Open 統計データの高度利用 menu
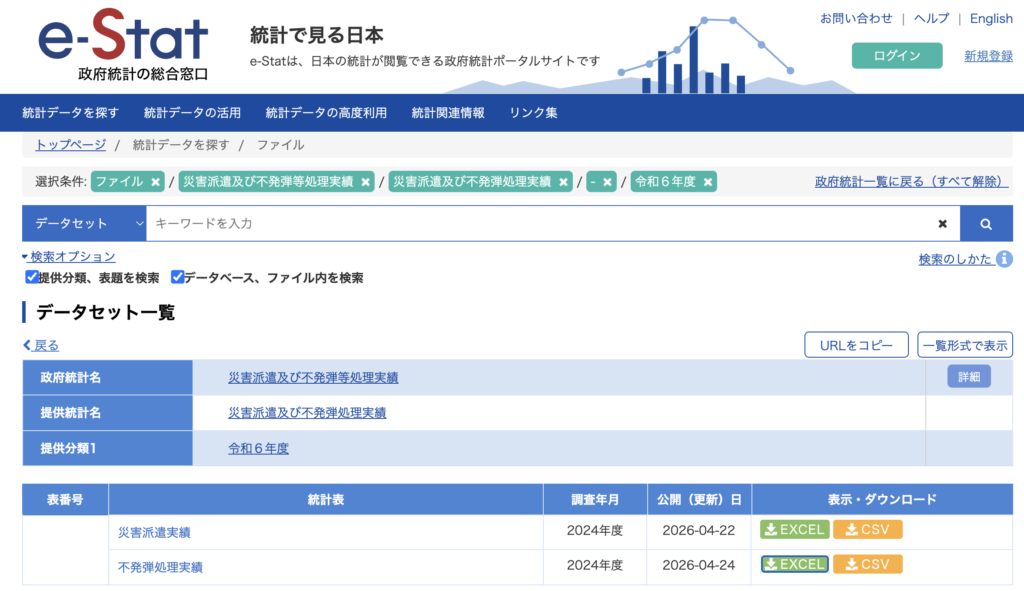Image resolution: width=1024 pixels, height=591 pixels. click(x=326, y=113)
